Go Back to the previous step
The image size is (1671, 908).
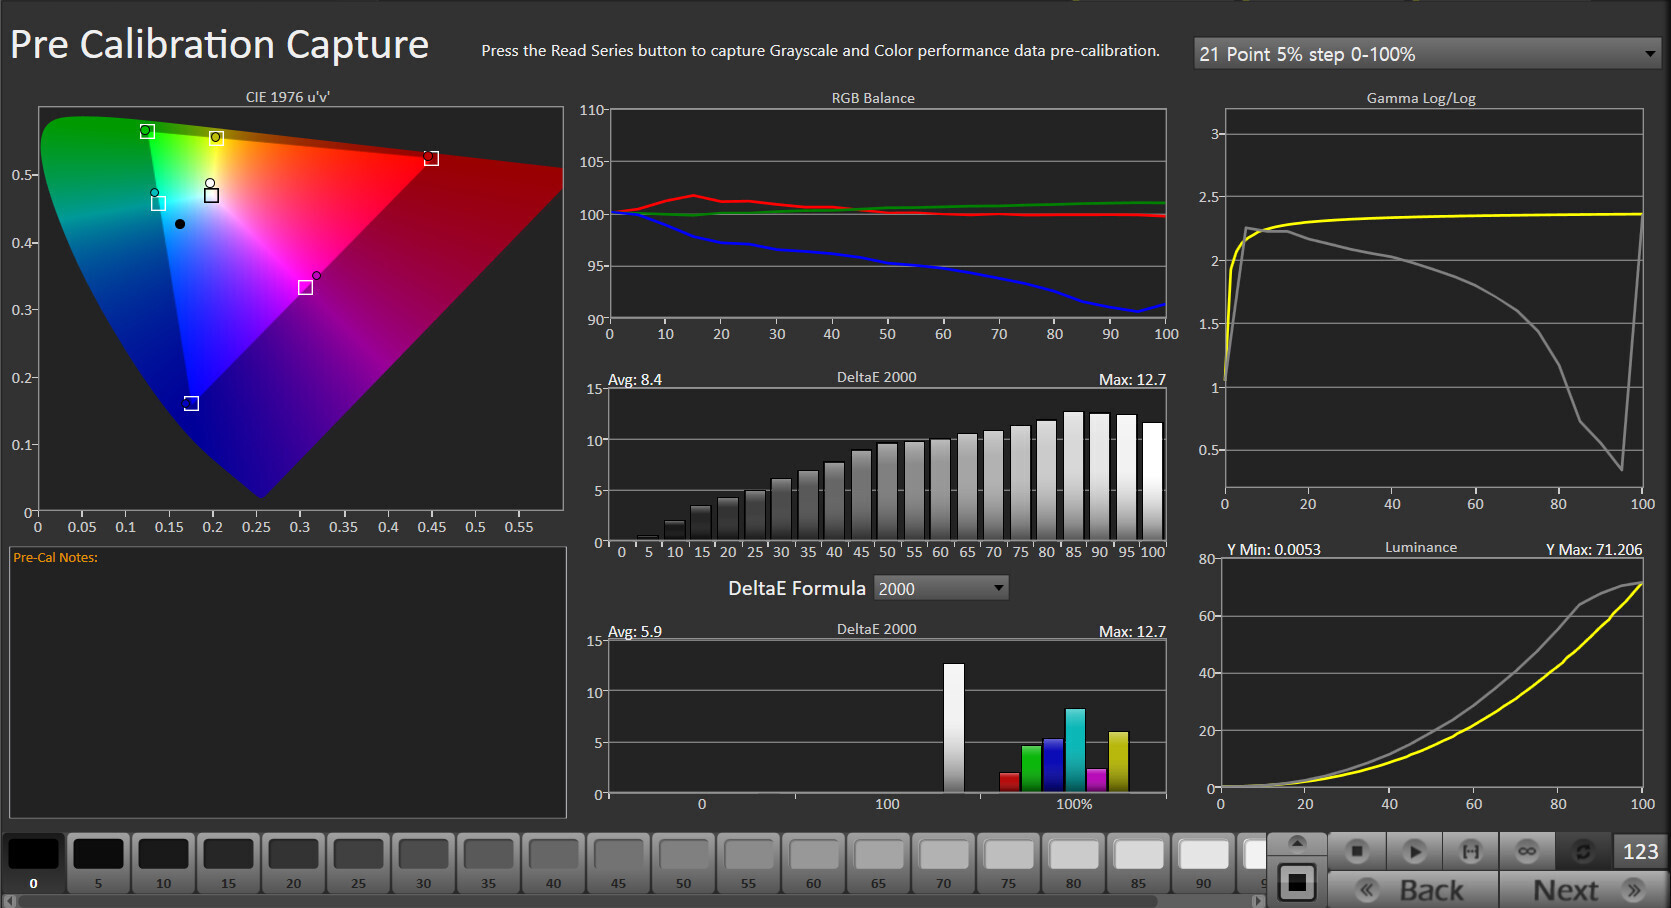pos(1413,889)
